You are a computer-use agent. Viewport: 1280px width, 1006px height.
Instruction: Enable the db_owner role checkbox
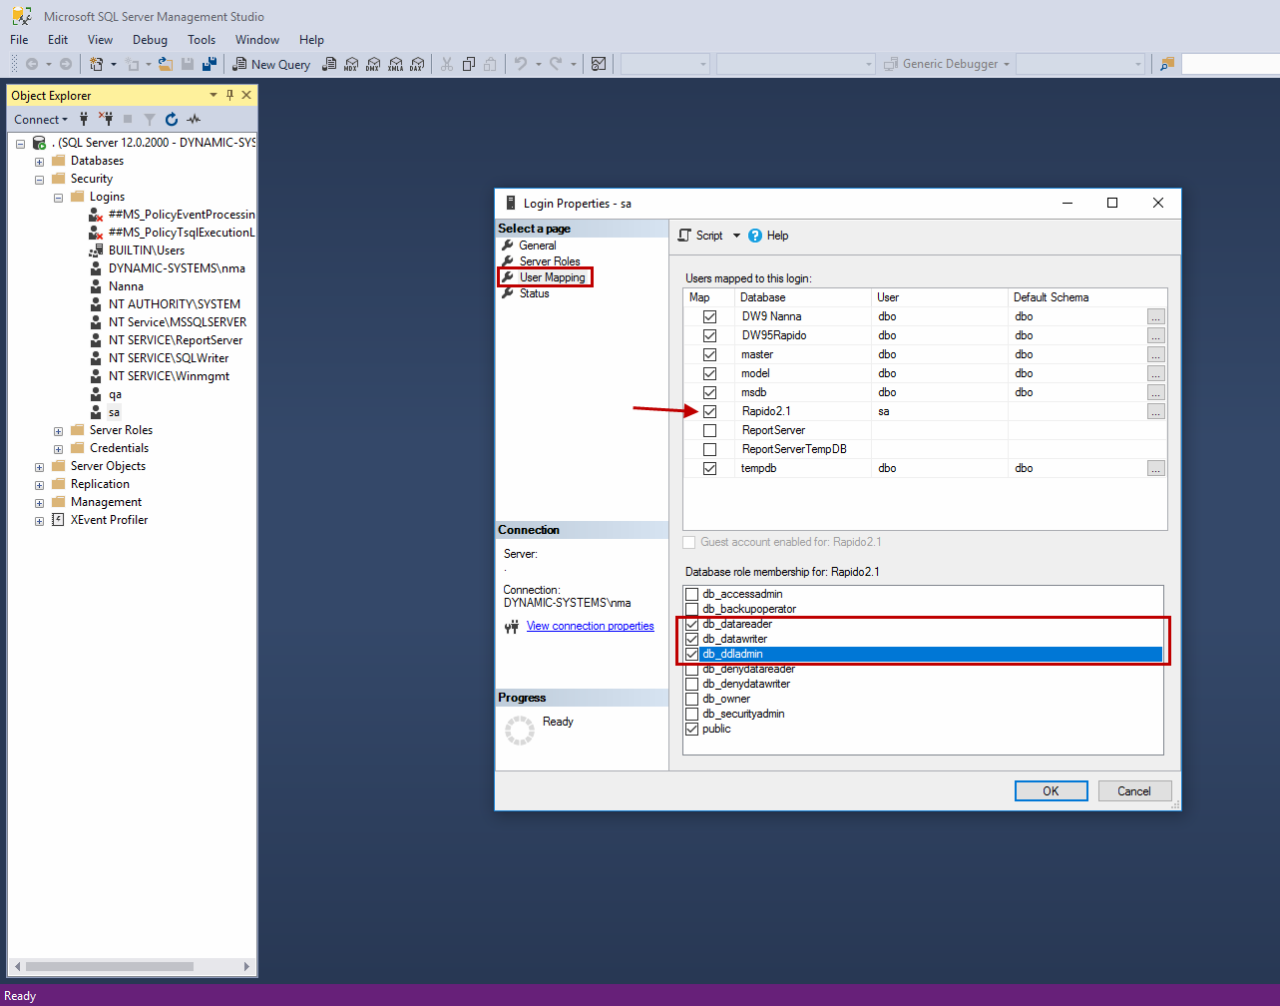point(692,699)
